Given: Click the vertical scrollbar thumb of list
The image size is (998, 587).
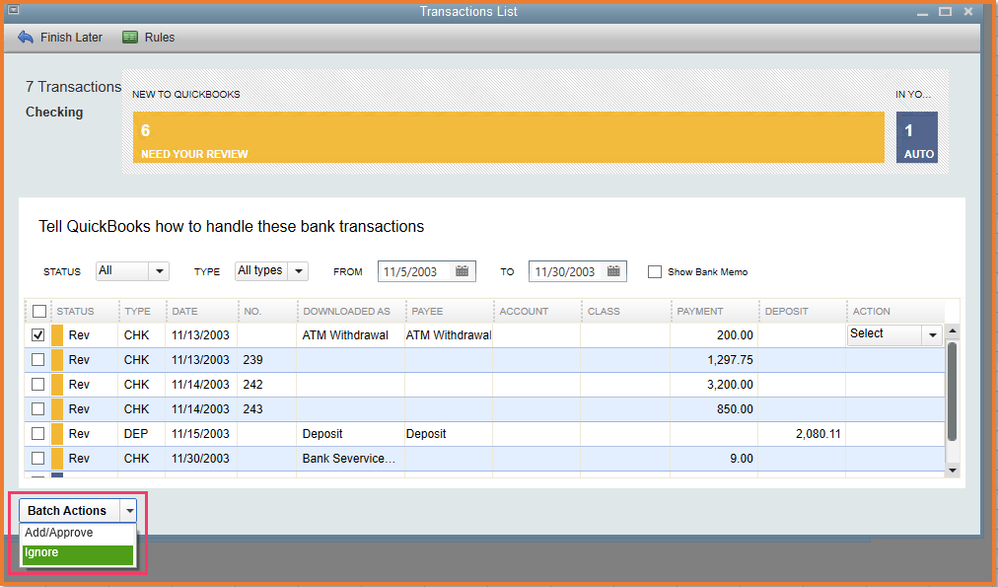Looking at the screenshot, I should [x=952, y=392].
